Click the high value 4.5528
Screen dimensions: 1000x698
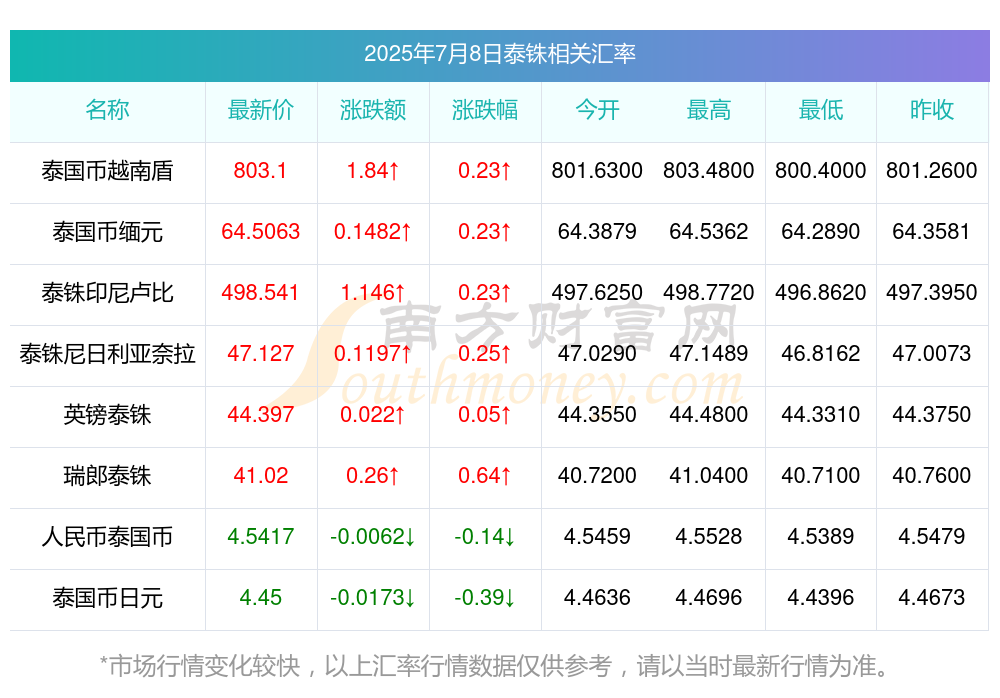point(709,536)
